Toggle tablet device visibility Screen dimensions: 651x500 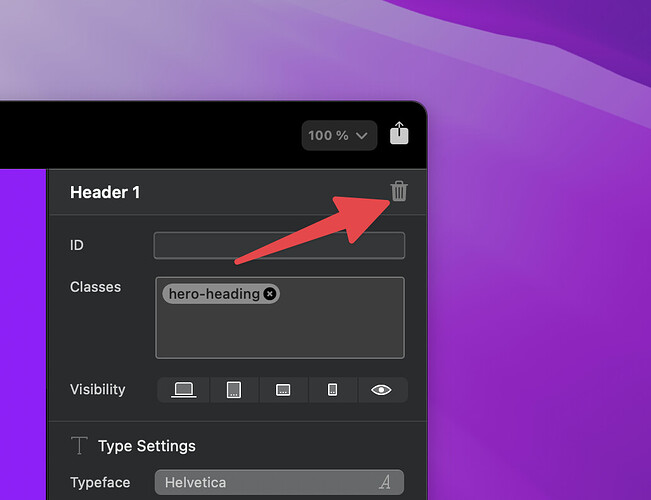coord(233,389)
